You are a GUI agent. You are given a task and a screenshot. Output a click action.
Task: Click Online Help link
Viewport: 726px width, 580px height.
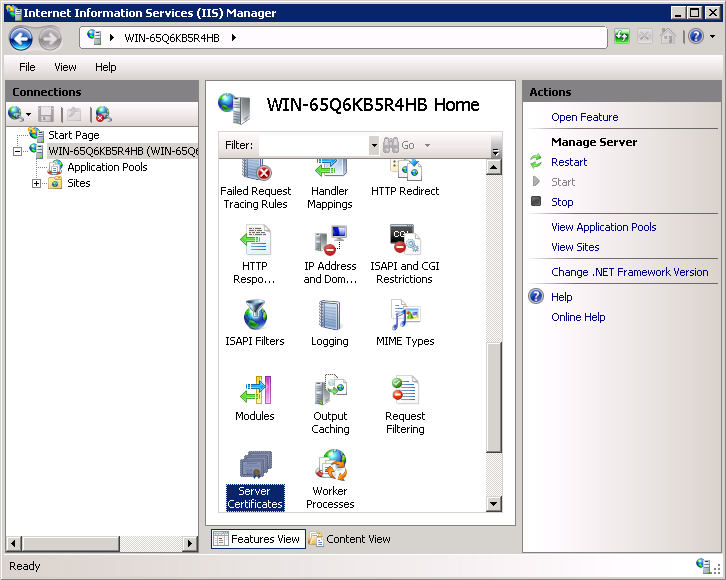(x=578, y=317)
